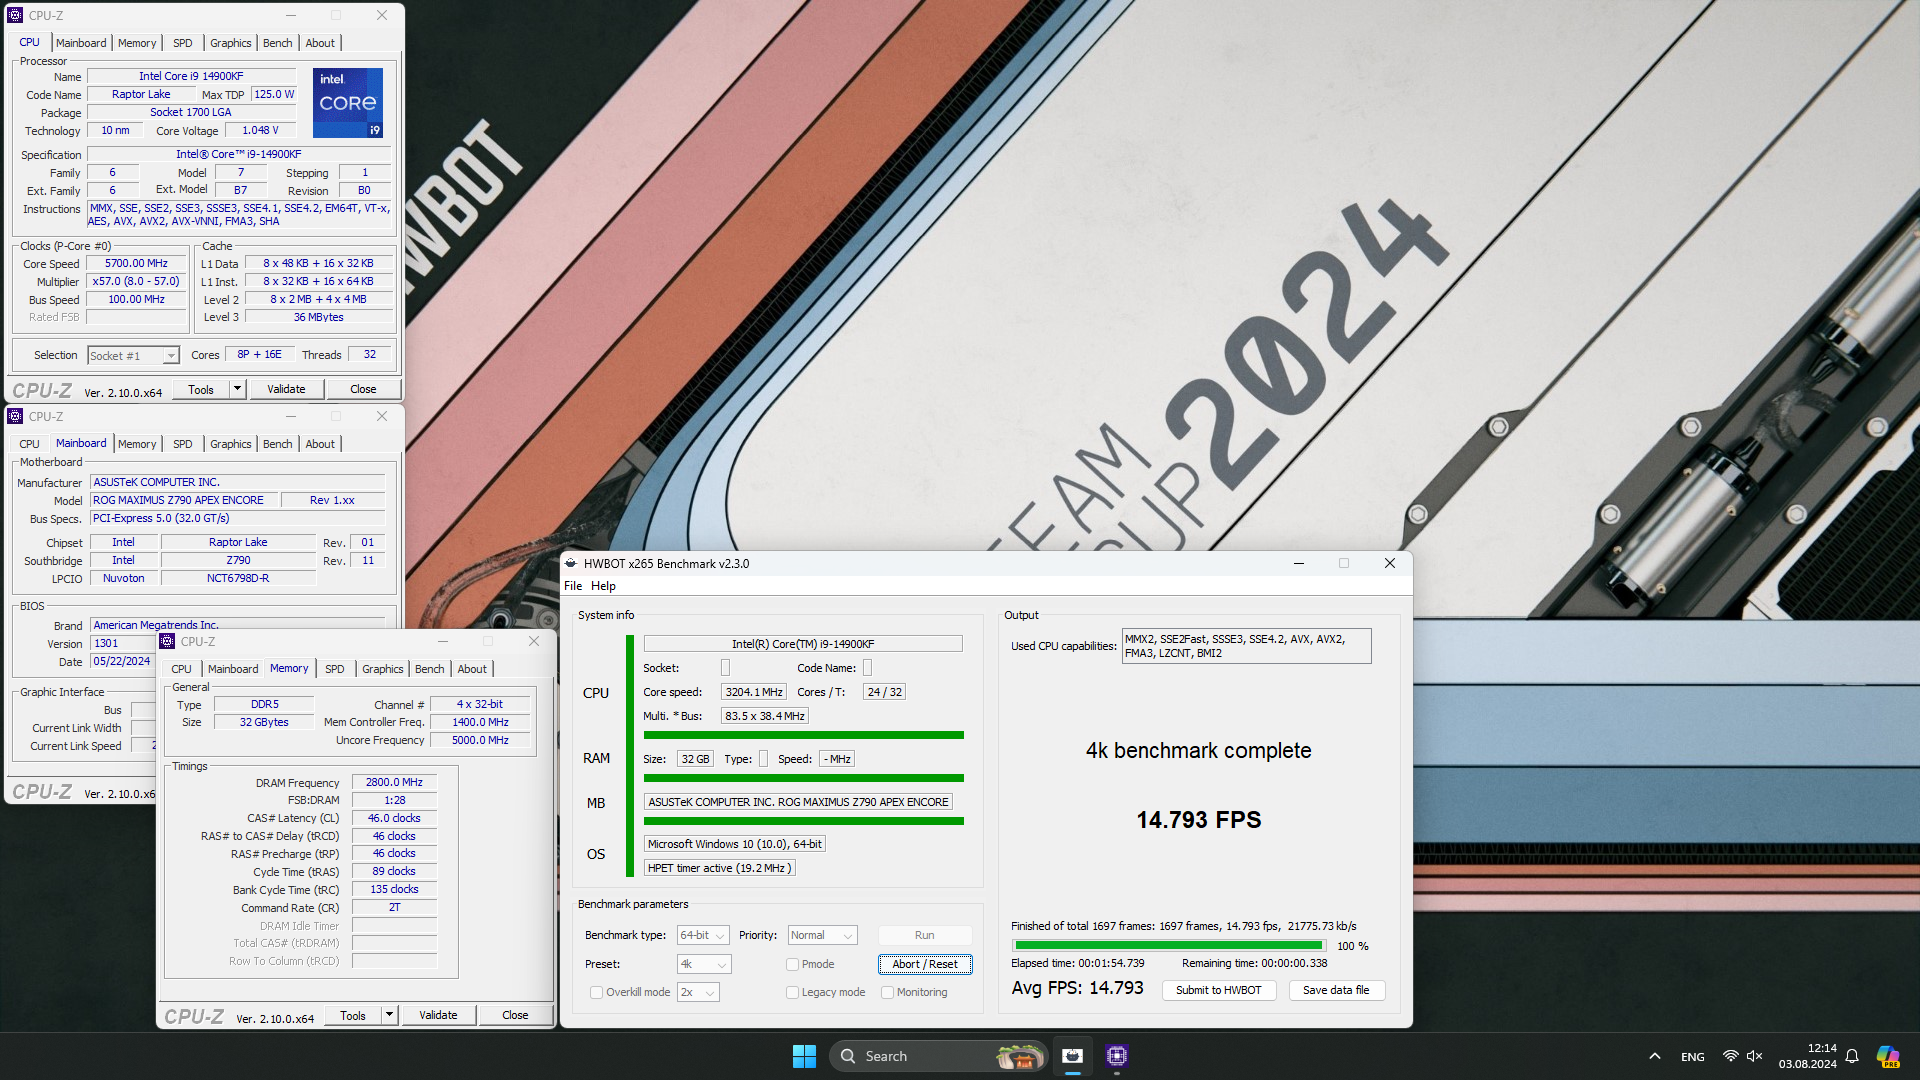Open the notifications bell icon
Screen dimensions: 1920x1080
pyautogui.click(x=1852, y=1056)
